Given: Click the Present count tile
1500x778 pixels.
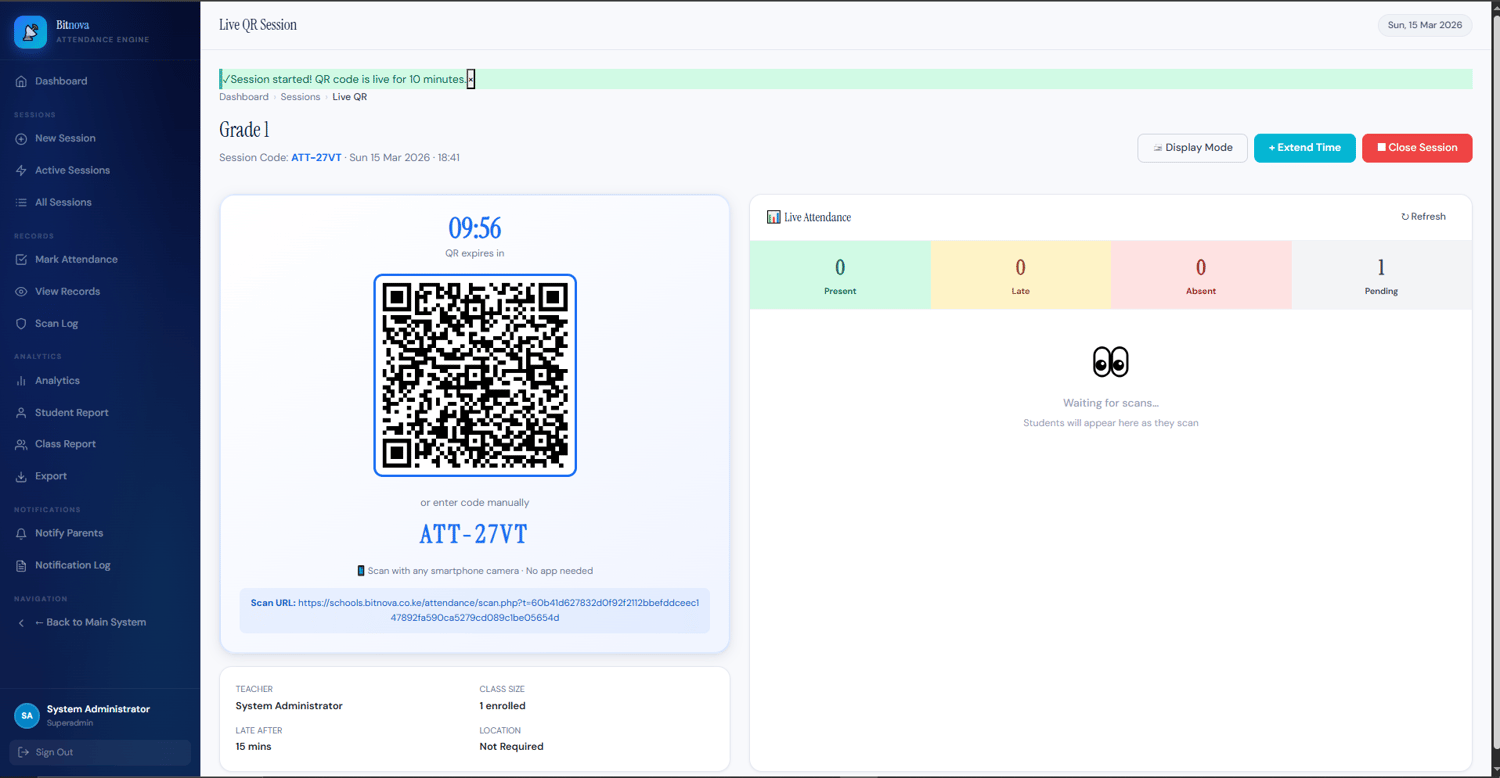Looking at the screenshot, I should point(840,275).
